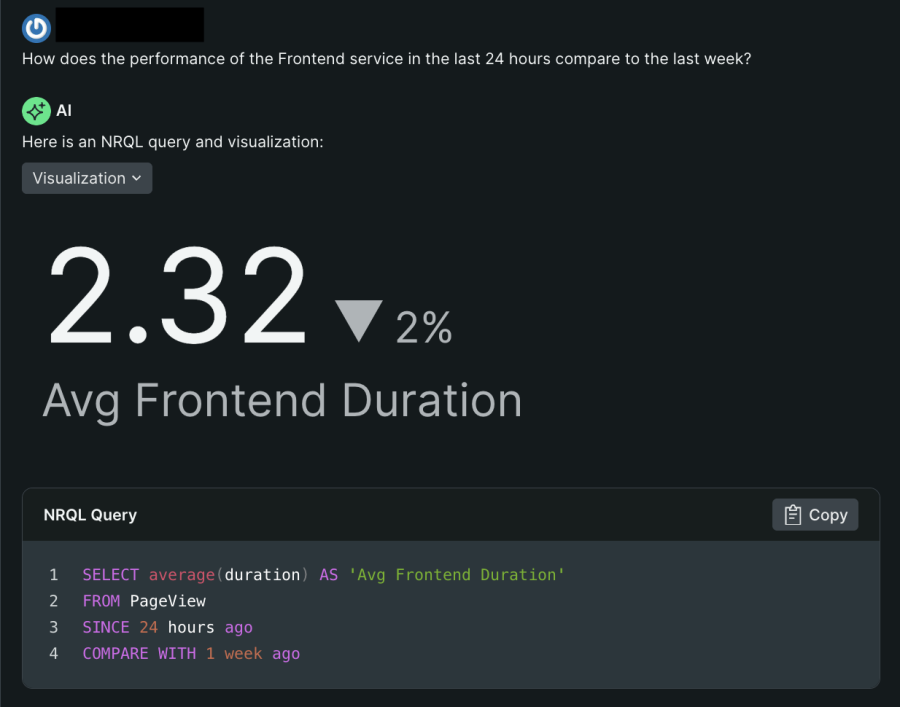Click the Avg Frontend Duration caption
This screenshot has width=900, height=707.
point(282,401)
